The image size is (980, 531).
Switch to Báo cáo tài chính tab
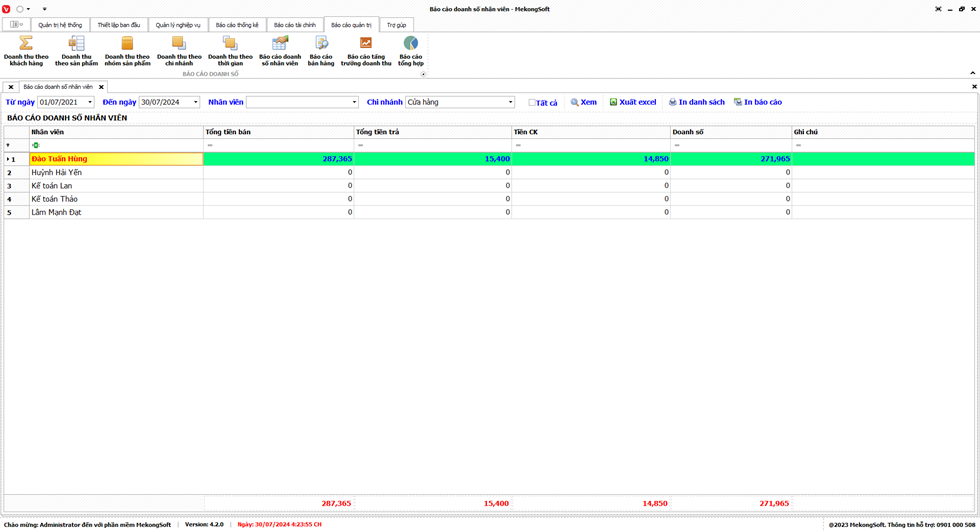pyautogui.click(x=294, y=25)
